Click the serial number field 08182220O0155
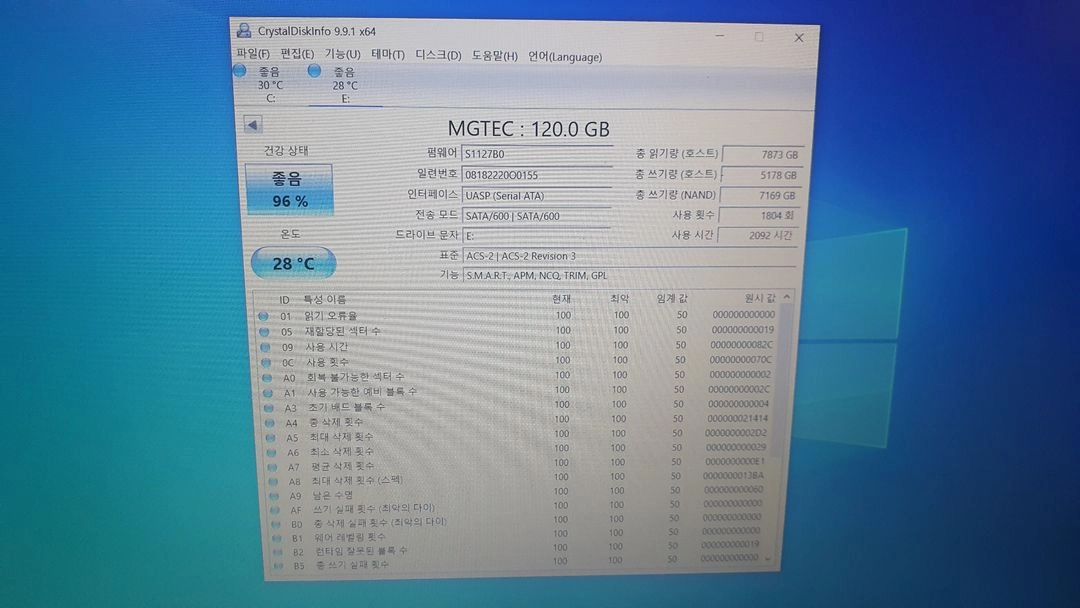Screen dimensions: 1080x608 (x=537, y=175)
